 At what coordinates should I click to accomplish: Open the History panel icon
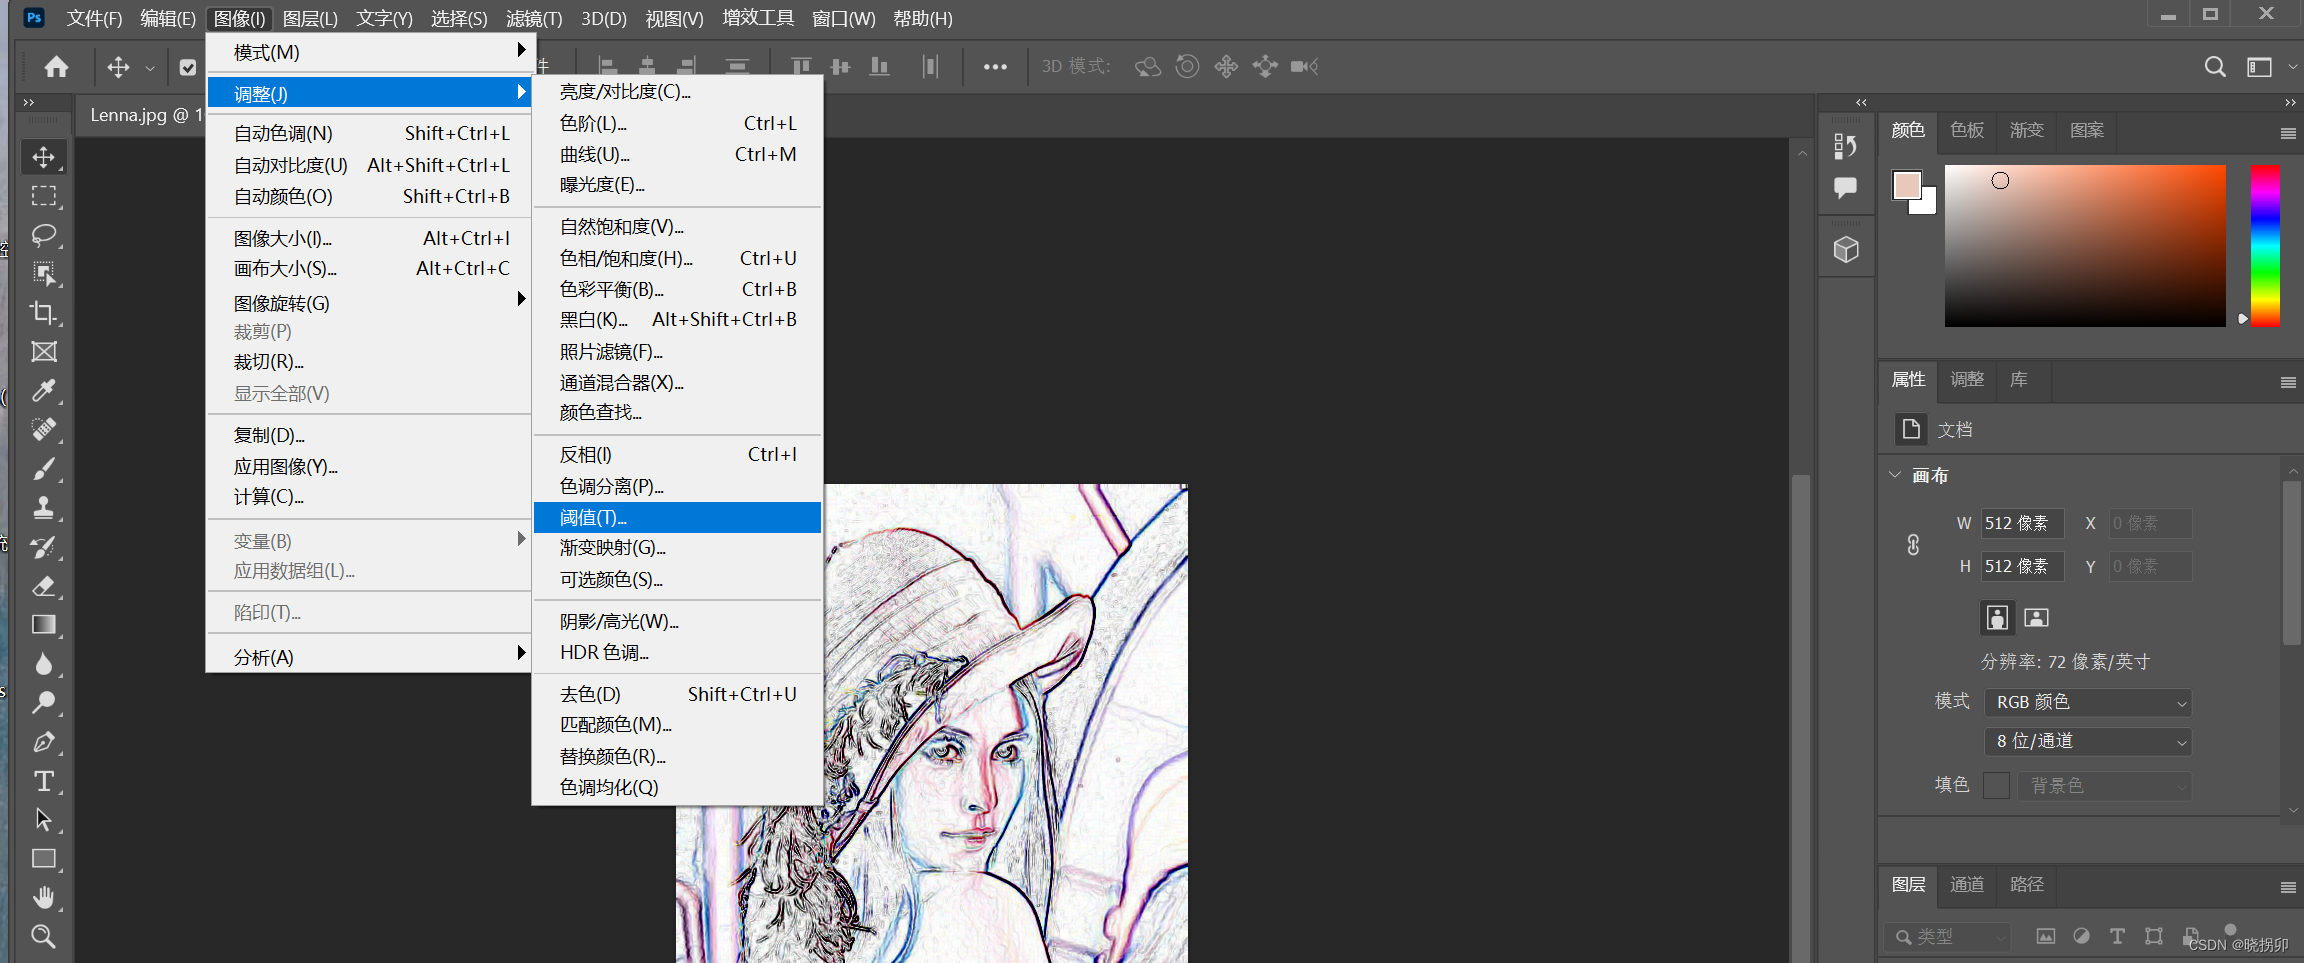pyautogui.click(x=1845, y=146)
